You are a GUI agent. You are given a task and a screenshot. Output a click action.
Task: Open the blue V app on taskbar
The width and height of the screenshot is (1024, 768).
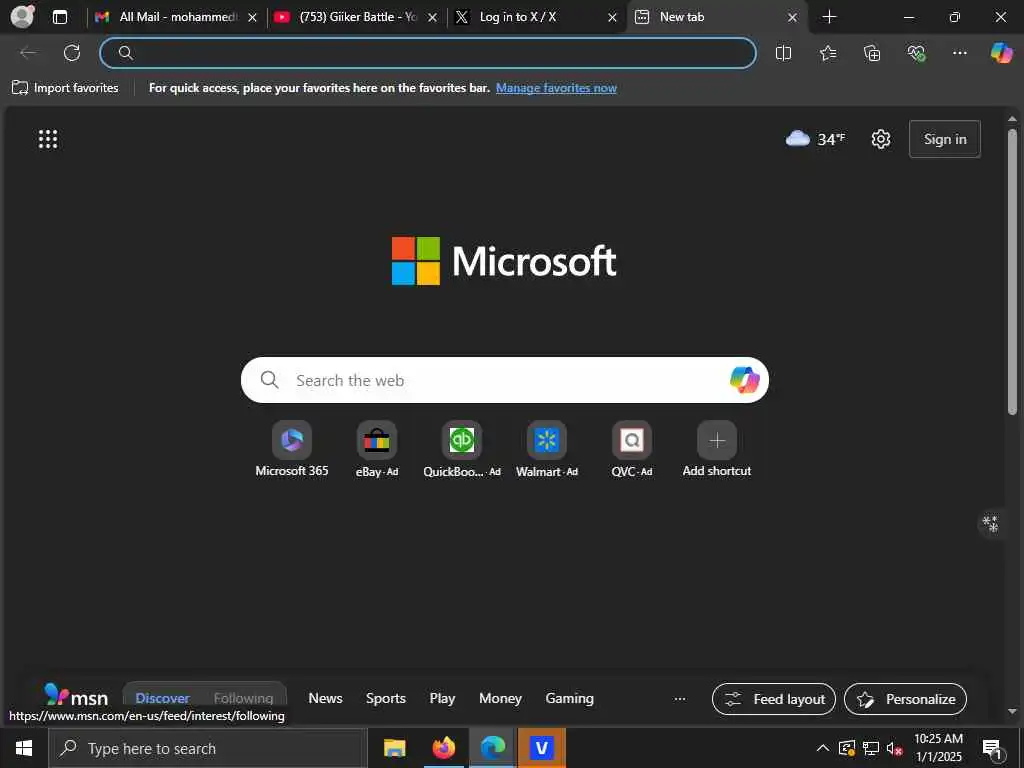541,748
